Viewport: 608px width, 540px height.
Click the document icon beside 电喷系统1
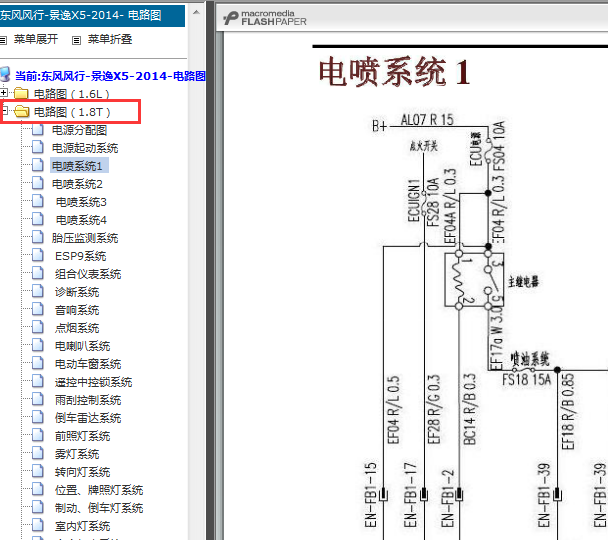pos(38,165)
